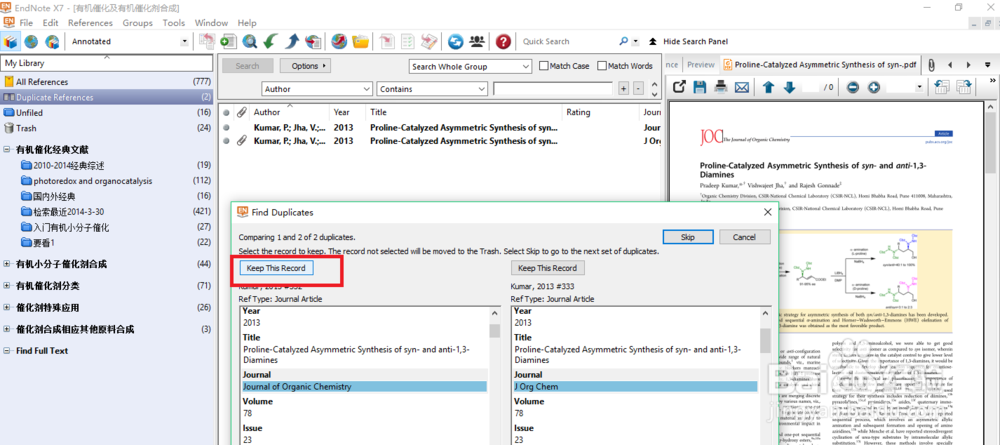Go to previous PDF page up arrow
Viewport: 1000px width, 445px height.
[768, 86]
